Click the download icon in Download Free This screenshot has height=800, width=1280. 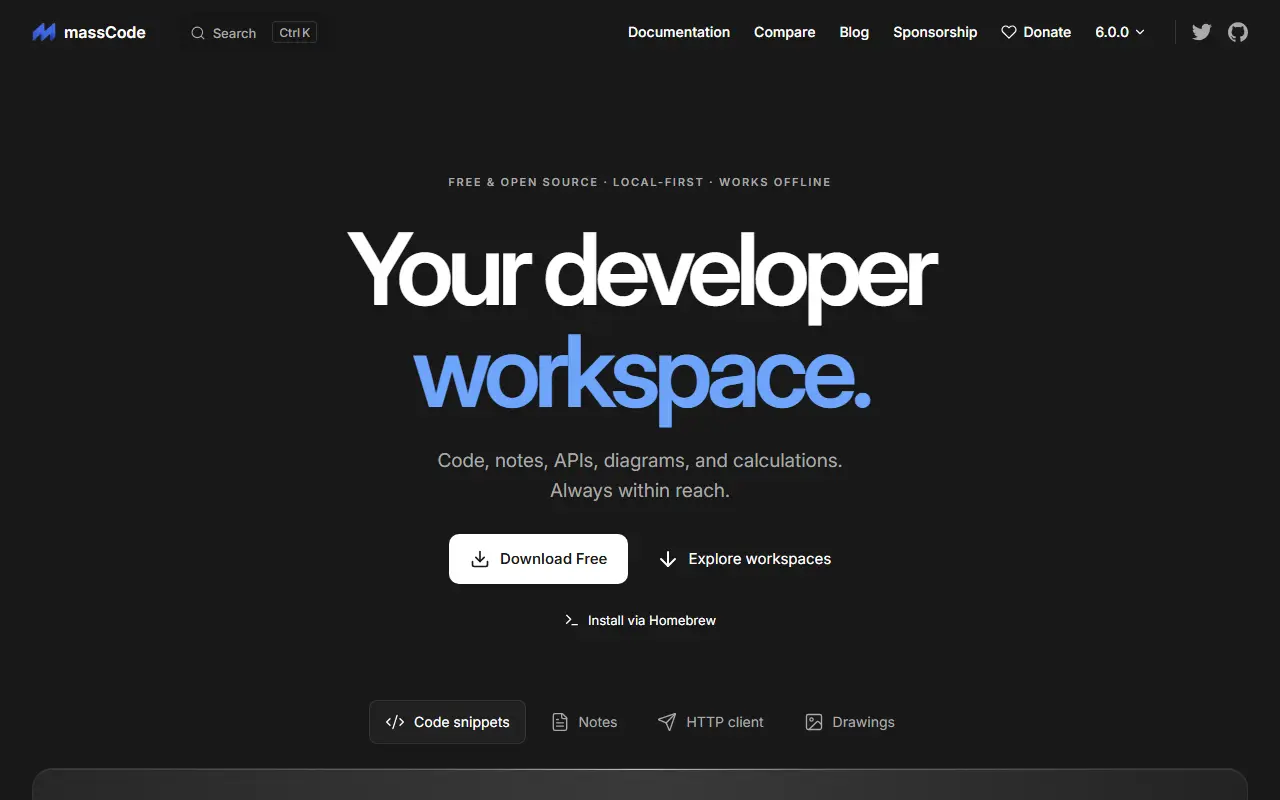[480, 559]
